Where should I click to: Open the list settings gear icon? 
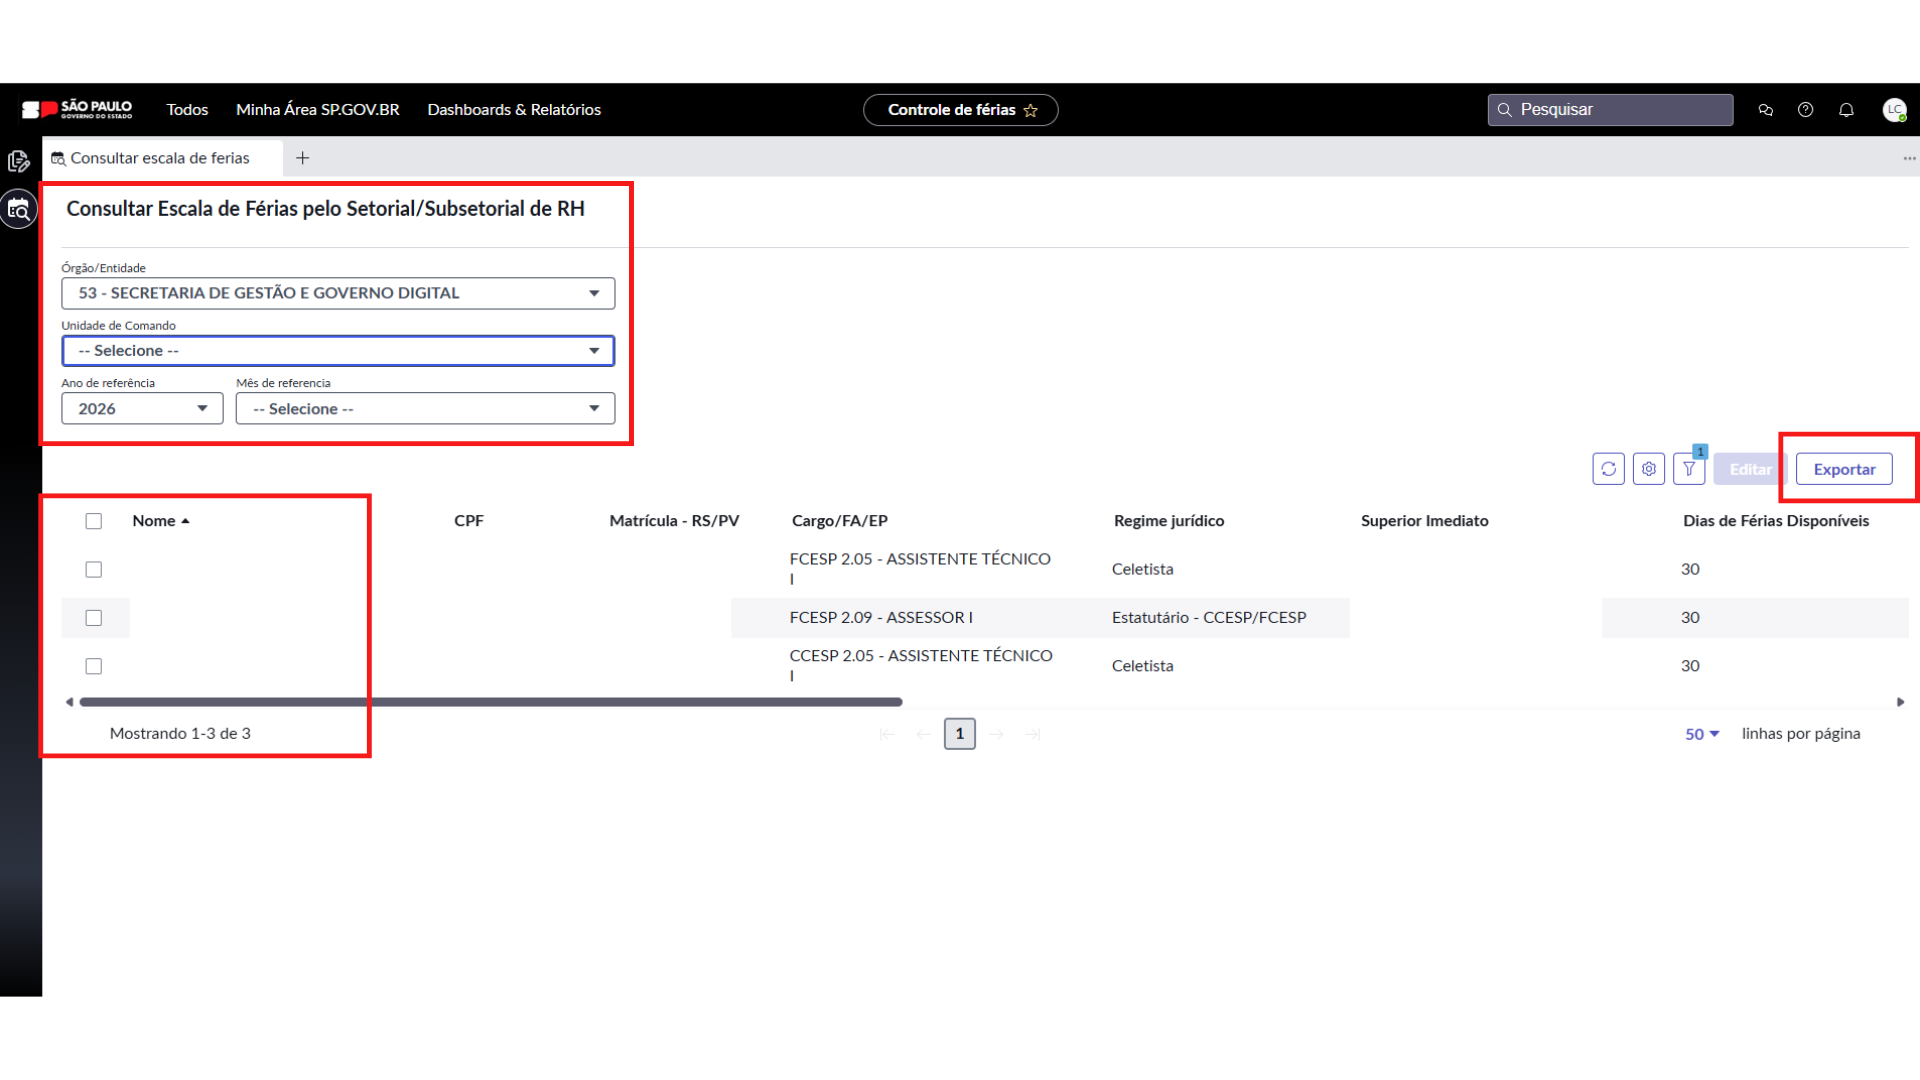(1648, 469)
